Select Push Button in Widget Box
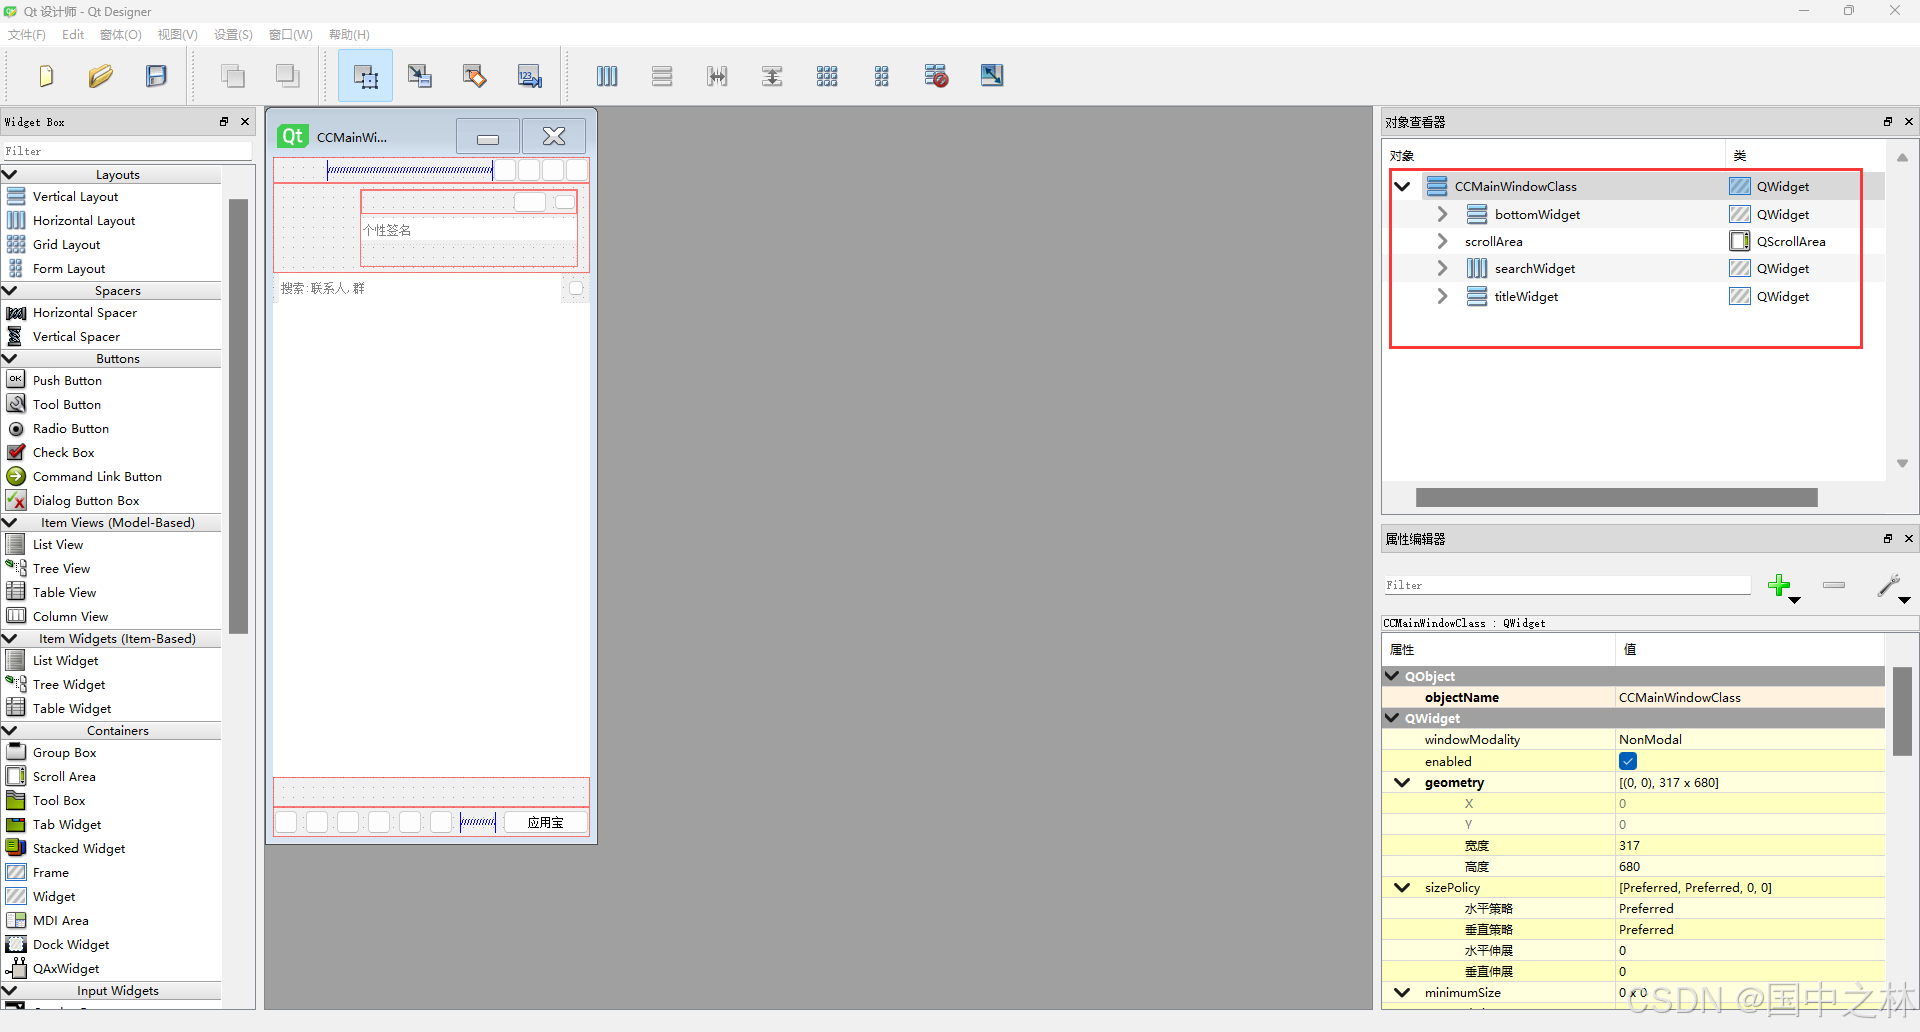Image resolution: width=1920 pixels, height=1032 pixels. coord(67,381)
